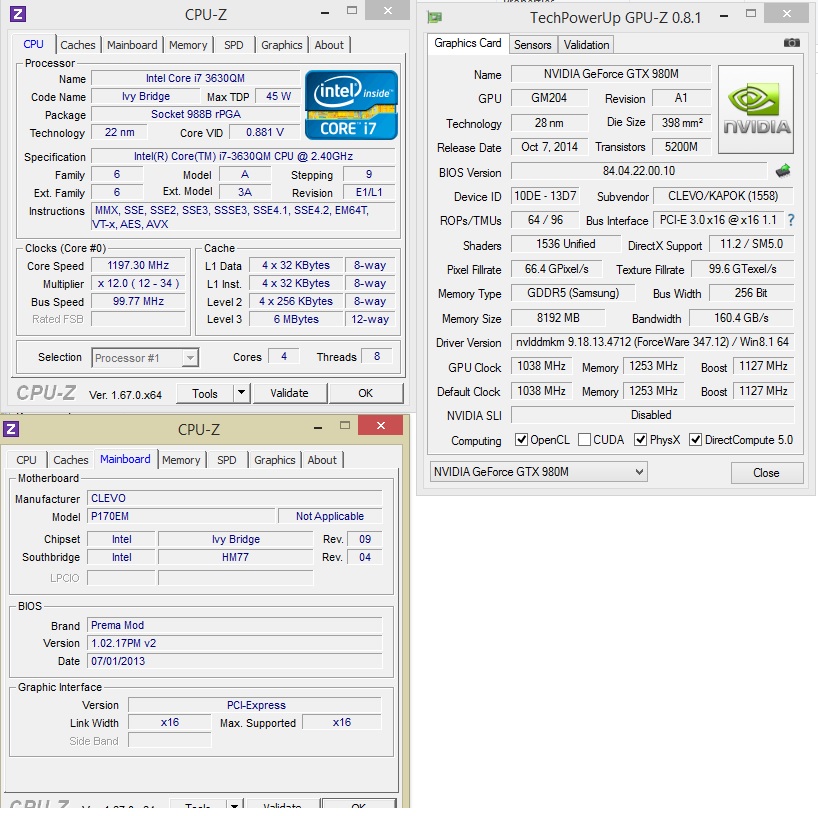Click the app icon of the CPU-Z Mainboard window
This screenshot has width=818, height=816.
click(x=11, y=429)
